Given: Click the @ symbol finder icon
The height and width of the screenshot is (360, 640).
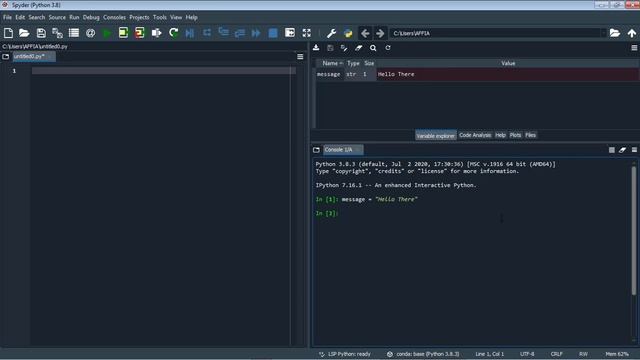Looking at the screenshot, I should (91, 33).
